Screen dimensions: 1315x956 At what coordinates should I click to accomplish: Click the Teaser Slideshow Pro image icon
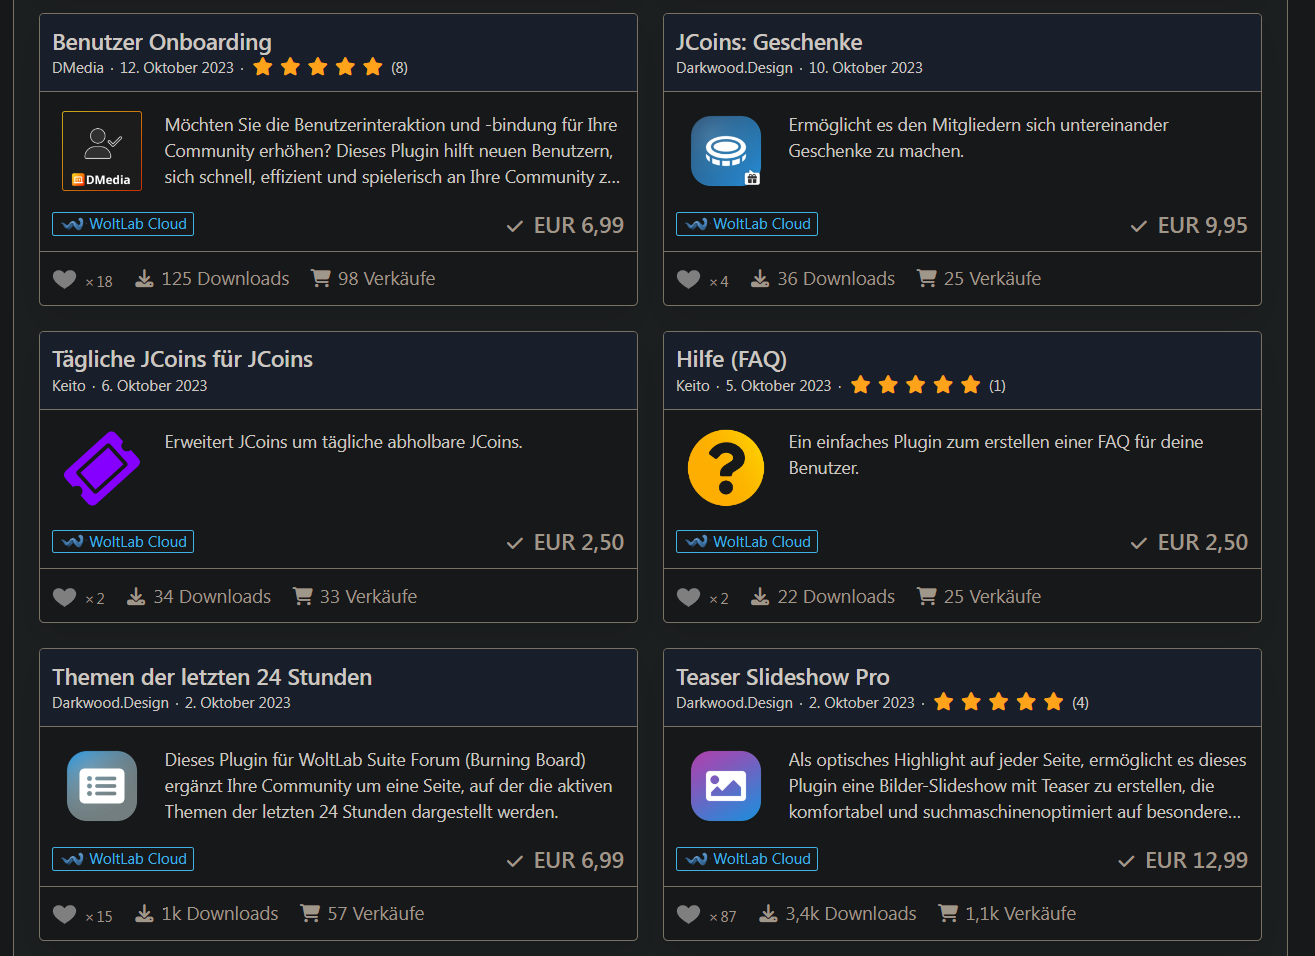726,786
